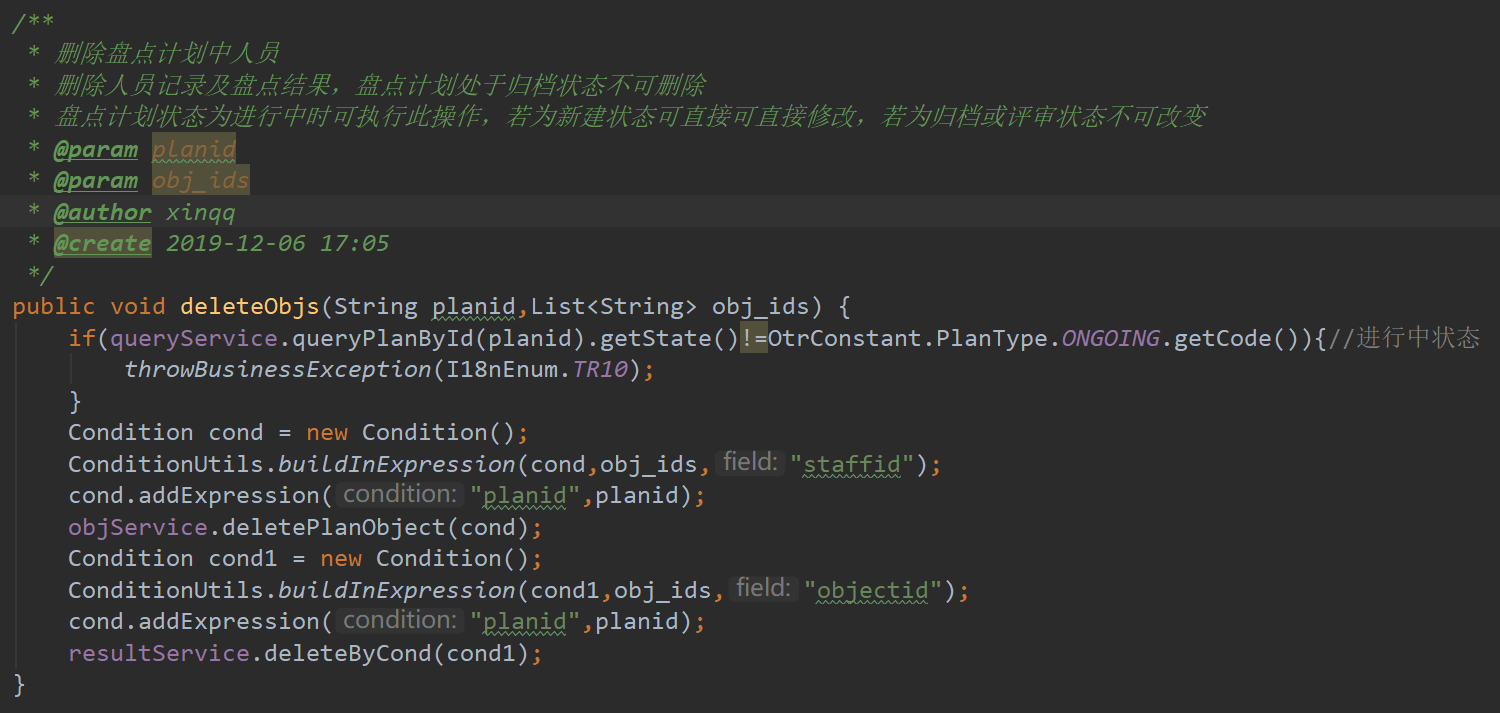Click the @author javadoc tag
Viewport: 1500px width, 713px height.
point(102,212)
